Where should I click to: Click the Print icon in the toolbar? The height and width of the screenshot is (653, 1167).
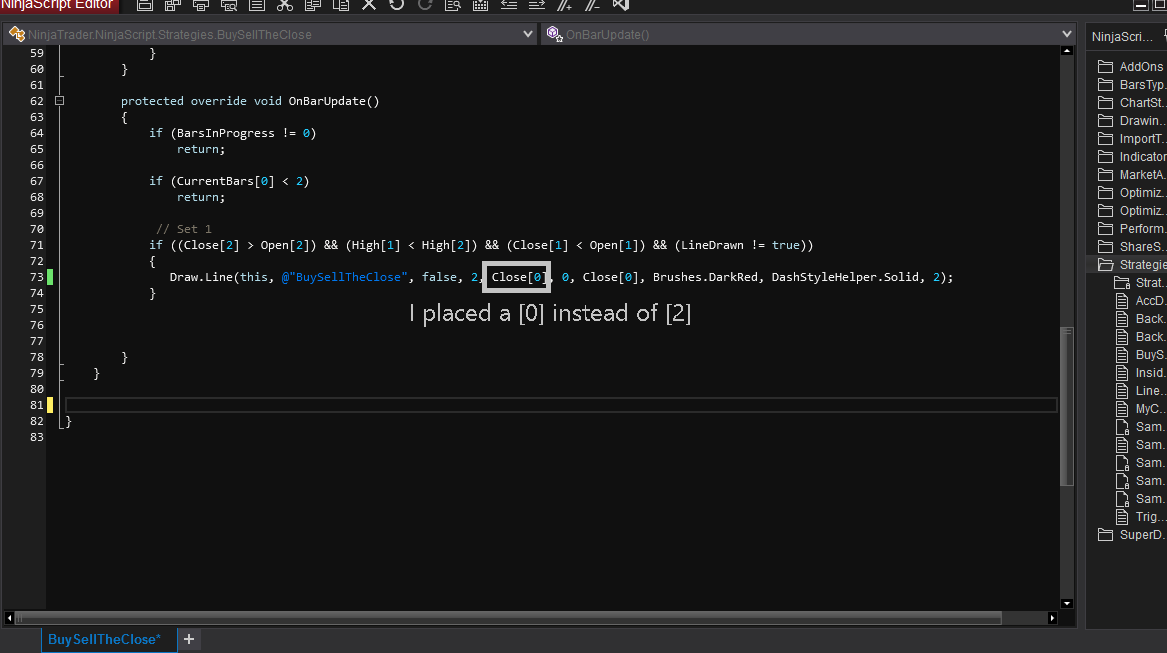[201, 4]
